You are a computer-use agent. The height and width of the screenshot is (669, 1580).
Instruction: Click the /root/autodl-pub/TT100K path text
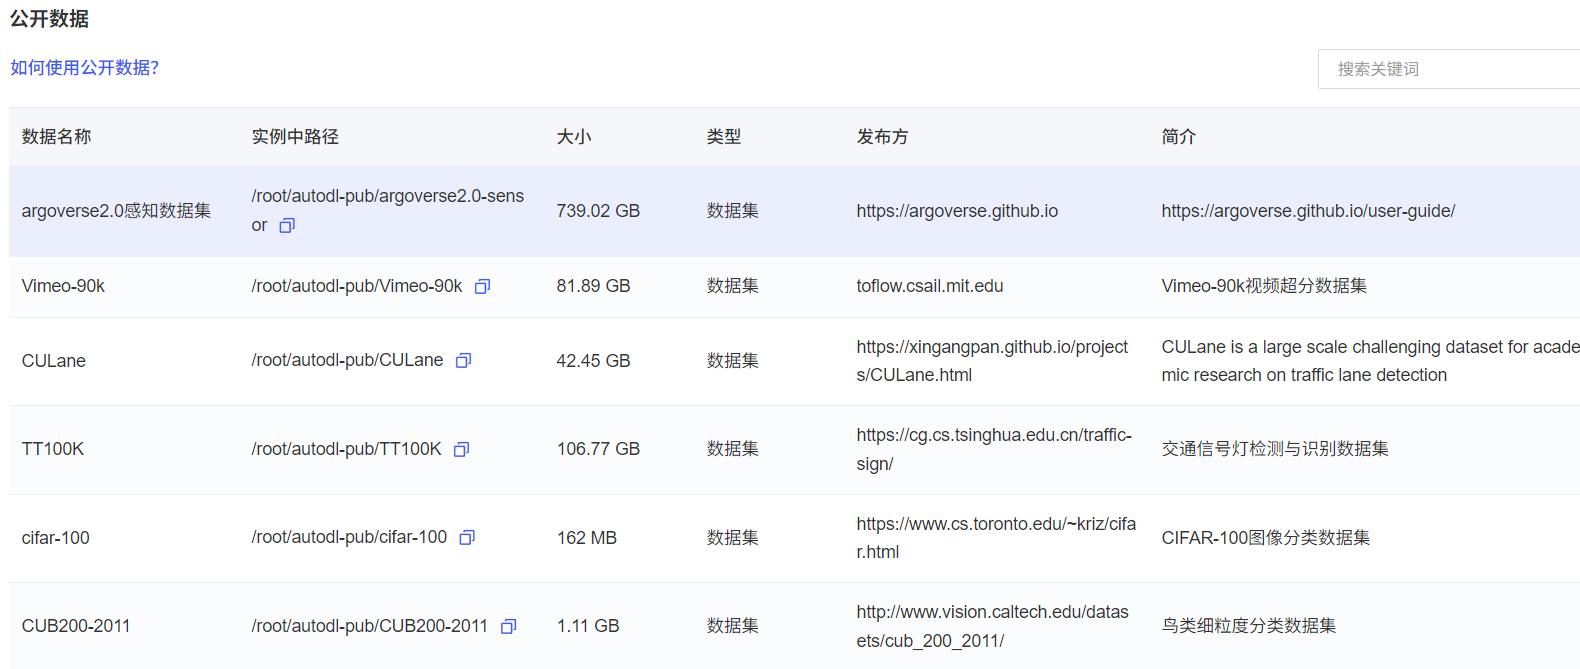346,449
